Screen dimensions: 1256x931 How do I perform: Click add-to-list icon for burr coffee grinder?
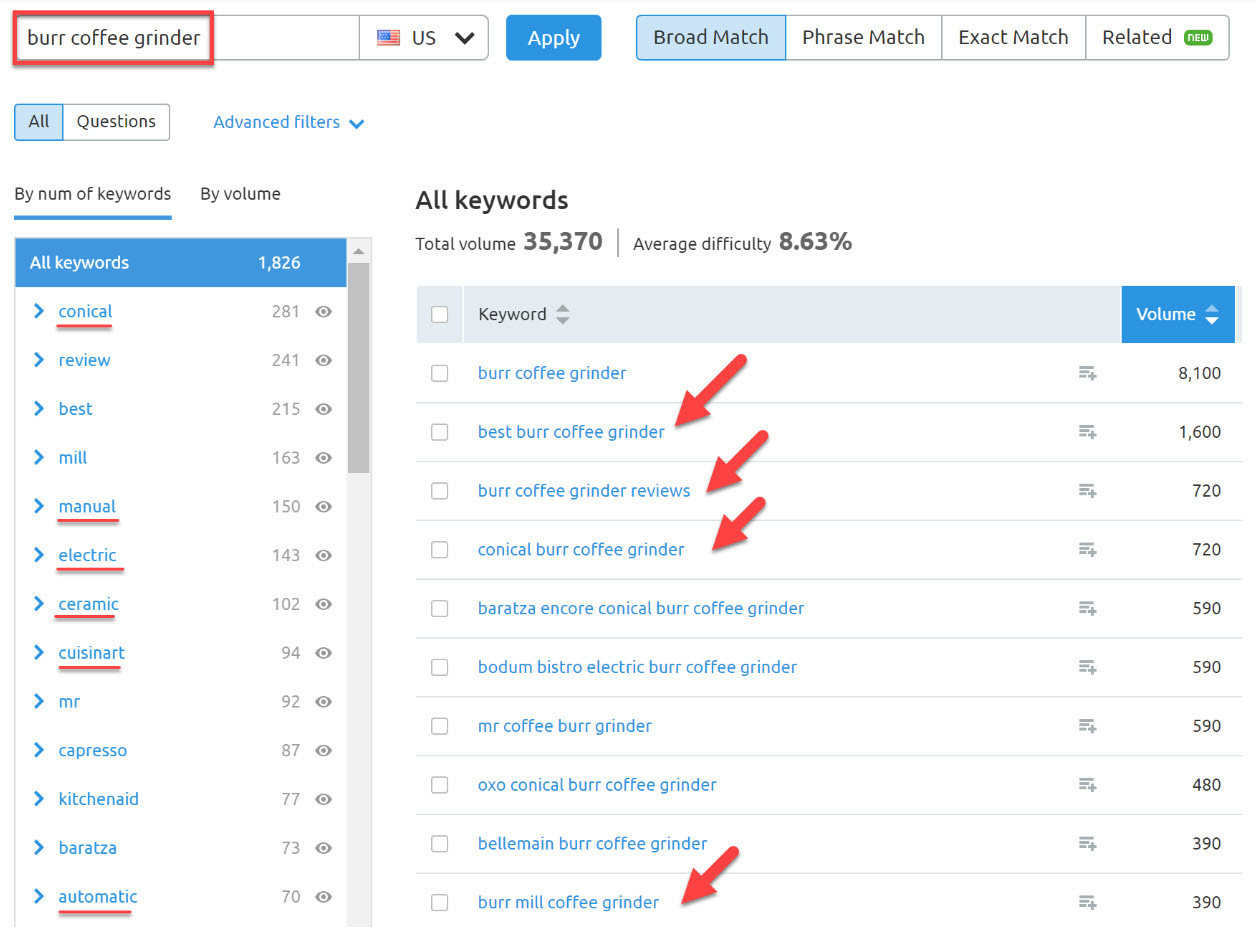1087,373
